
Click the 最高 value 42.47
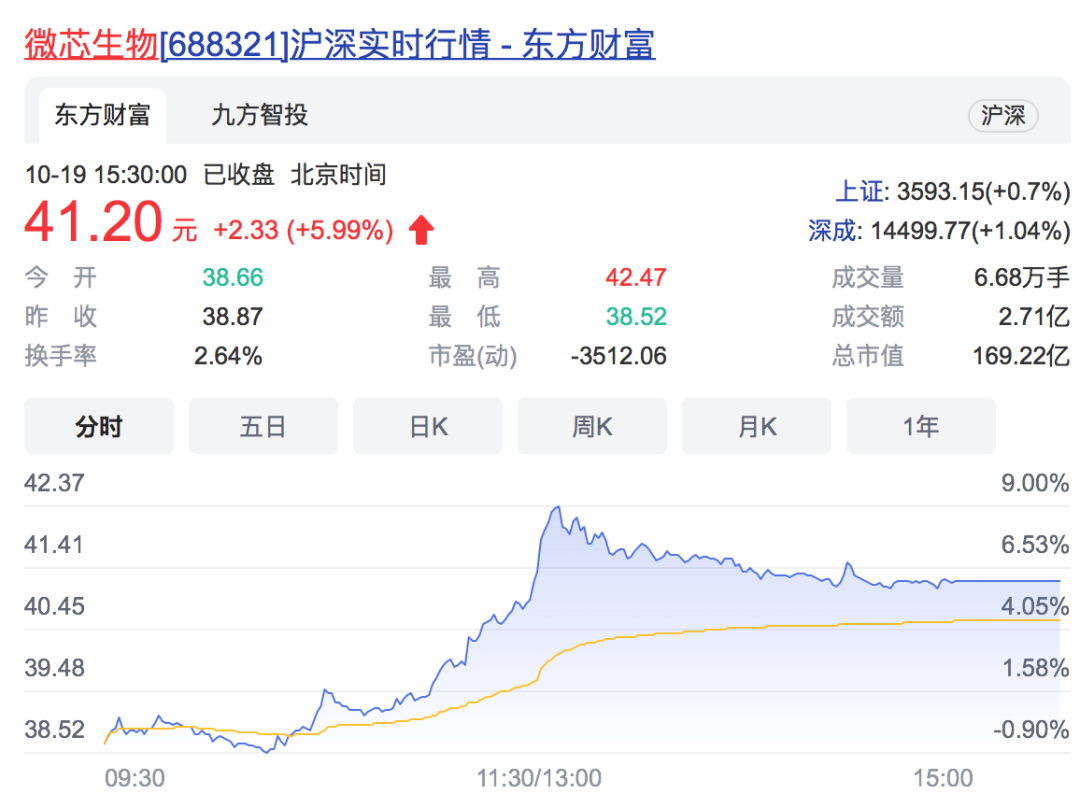[x=636, y=278]
